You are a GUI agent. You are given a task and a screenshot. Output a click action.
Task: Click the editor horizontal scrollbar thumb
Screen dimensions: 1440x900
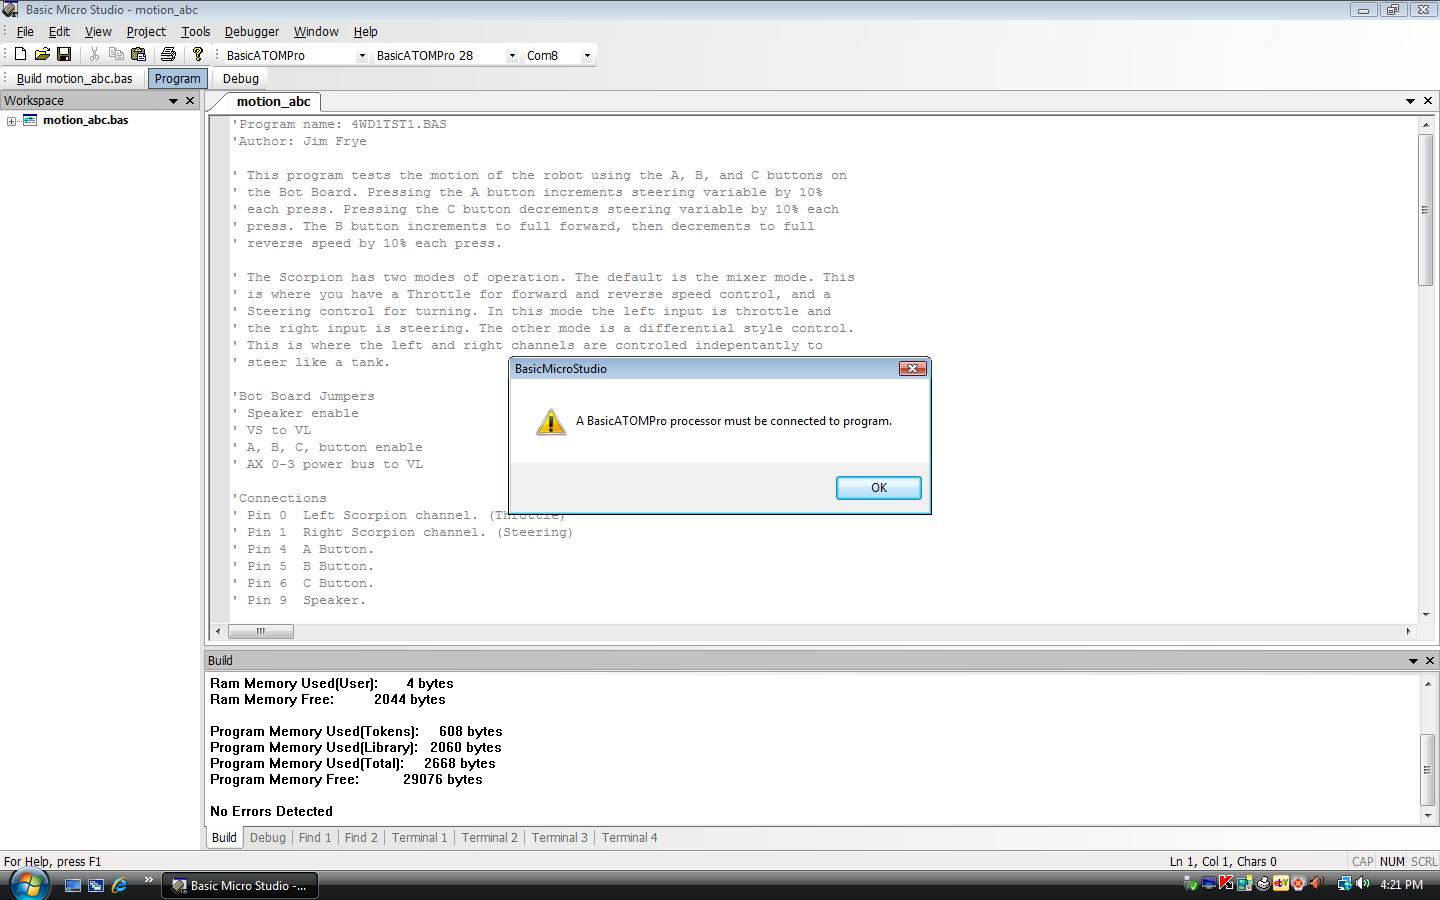click(261, 631)
